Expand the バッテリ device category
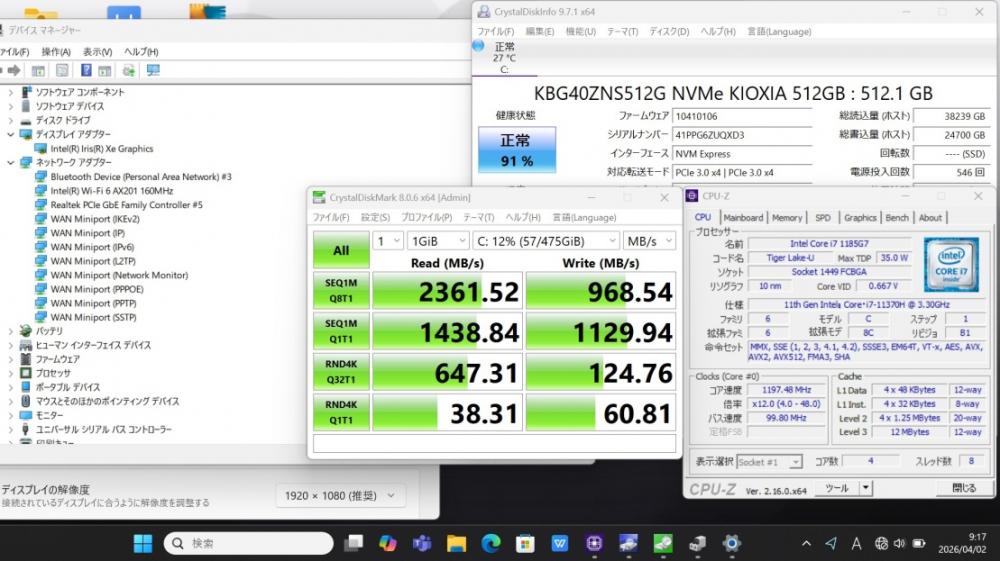Viewport: 1000px width, 561px height. [x=12, y=331]
